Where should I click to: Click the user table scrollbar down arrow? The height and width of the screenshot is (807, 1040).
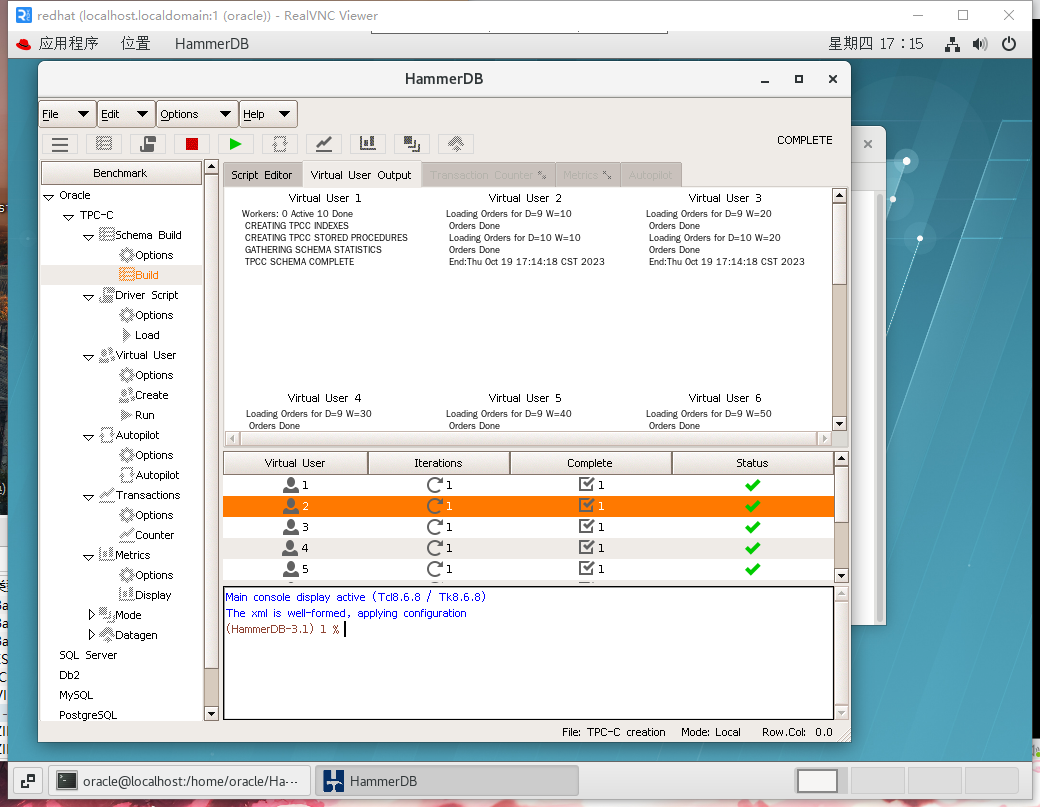841,576
